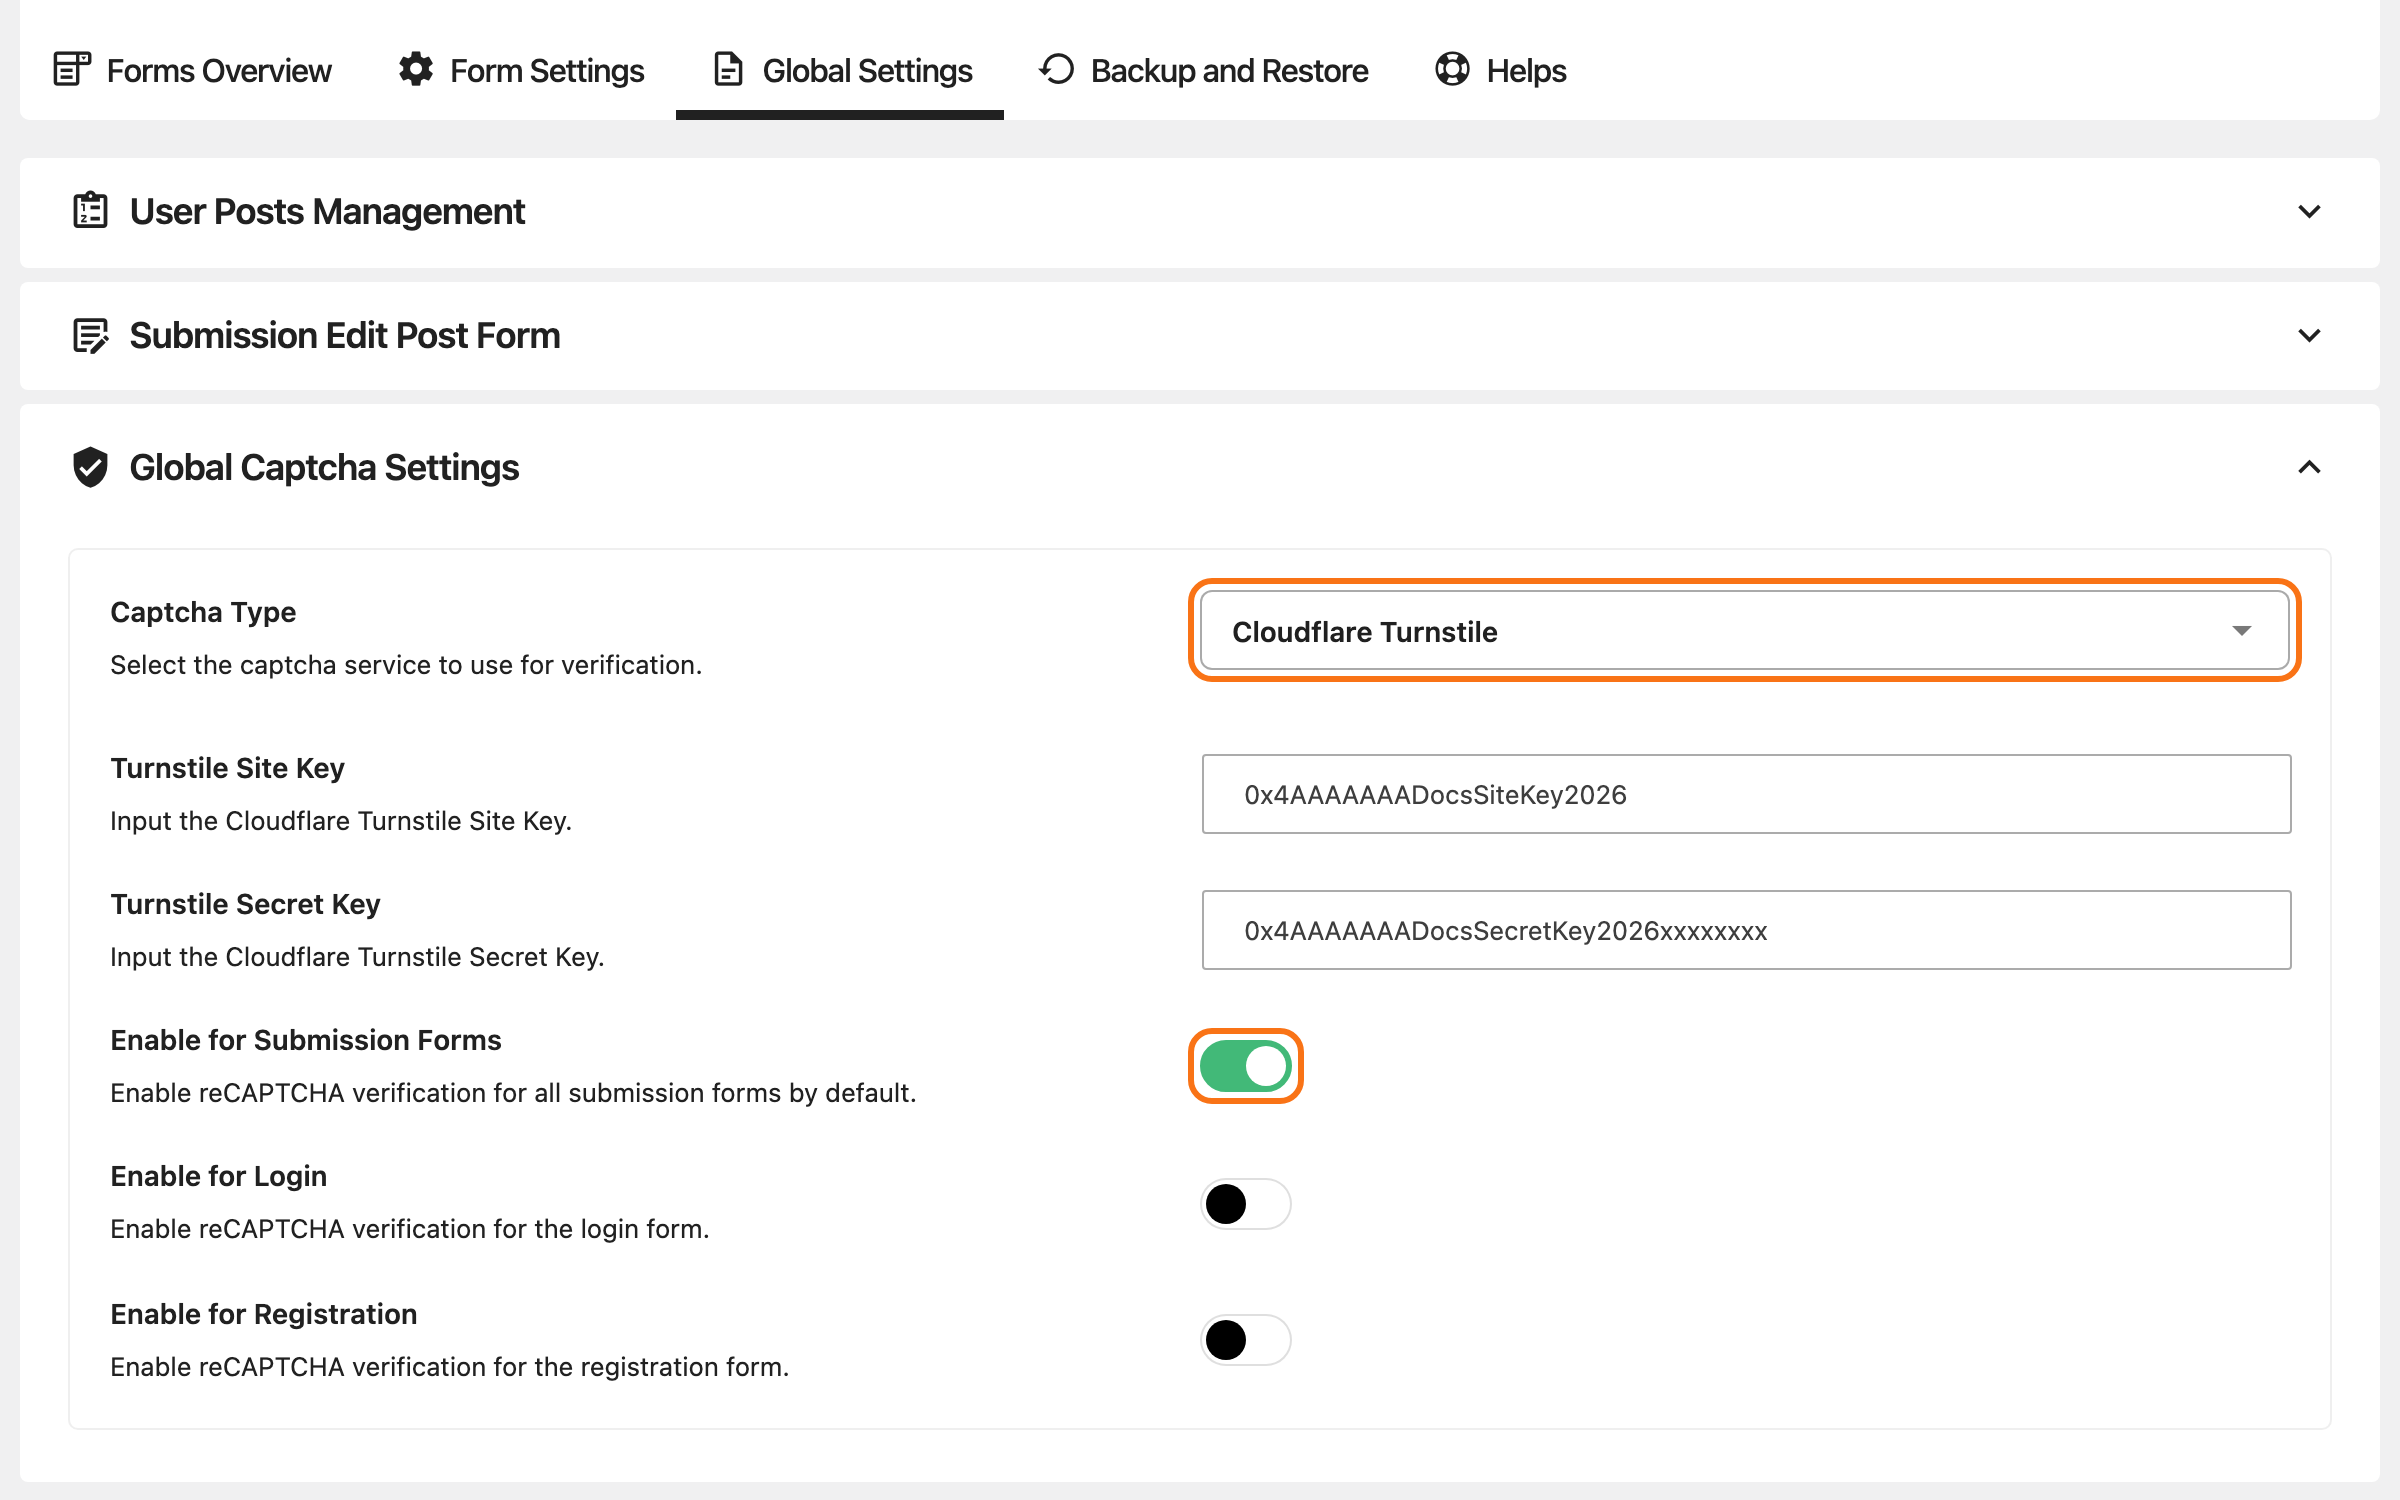Click the Global Settings document icon

coord(728,70)
